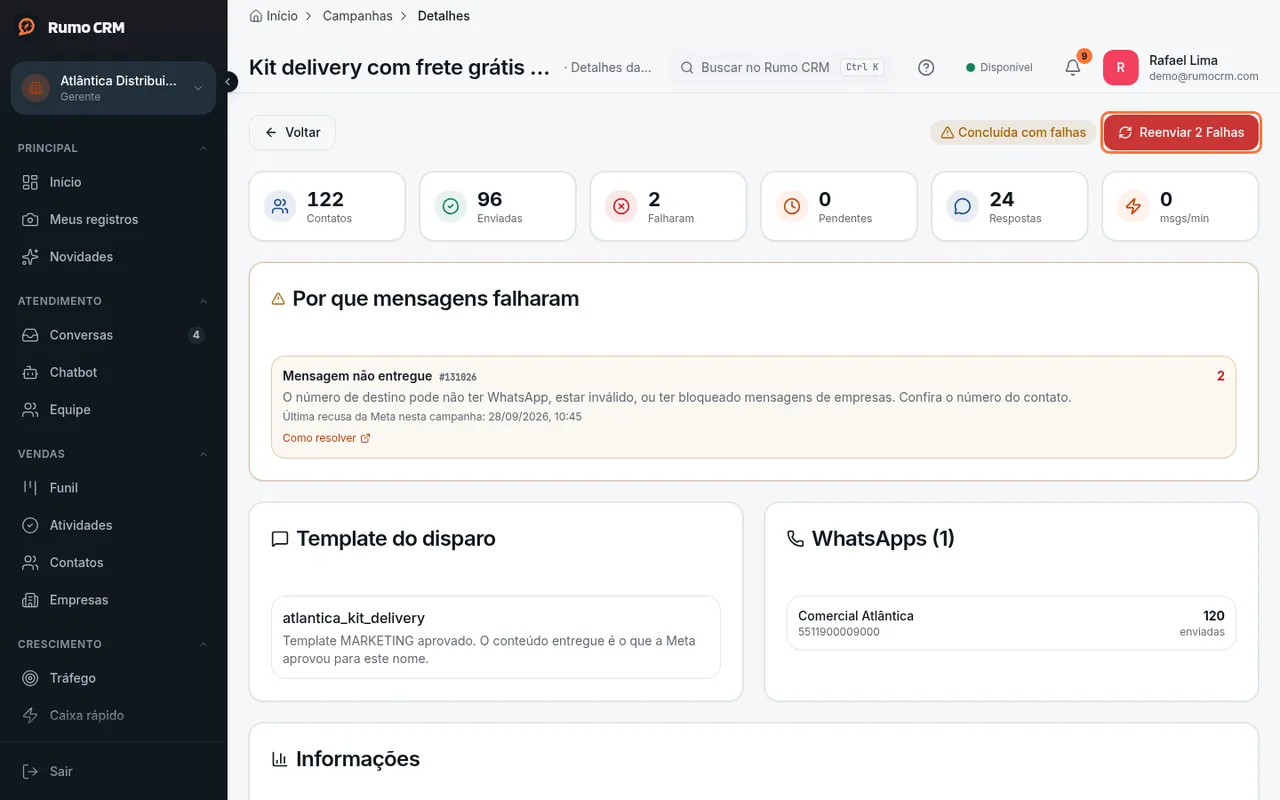Click the Atlântica Distribui workspace avatar icon
1280x800 pixels.
point(36,88)
